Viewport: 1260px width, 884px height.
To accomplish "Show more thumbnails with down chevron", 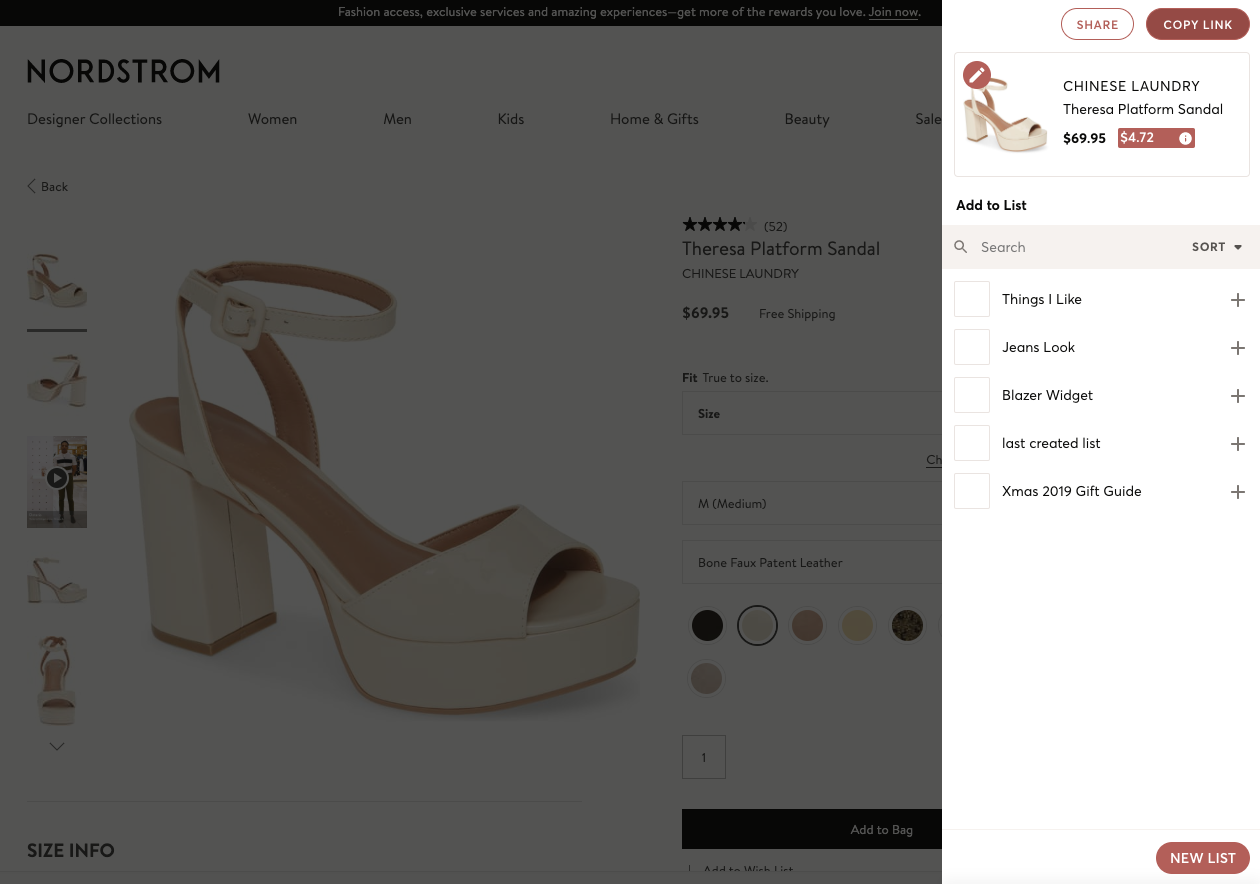I will coord(57,746).
